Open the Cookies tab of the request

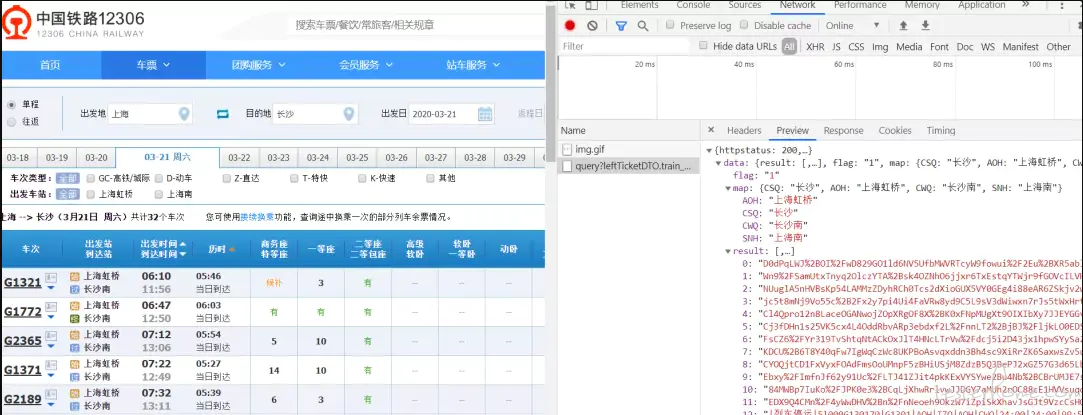[894, 130]
